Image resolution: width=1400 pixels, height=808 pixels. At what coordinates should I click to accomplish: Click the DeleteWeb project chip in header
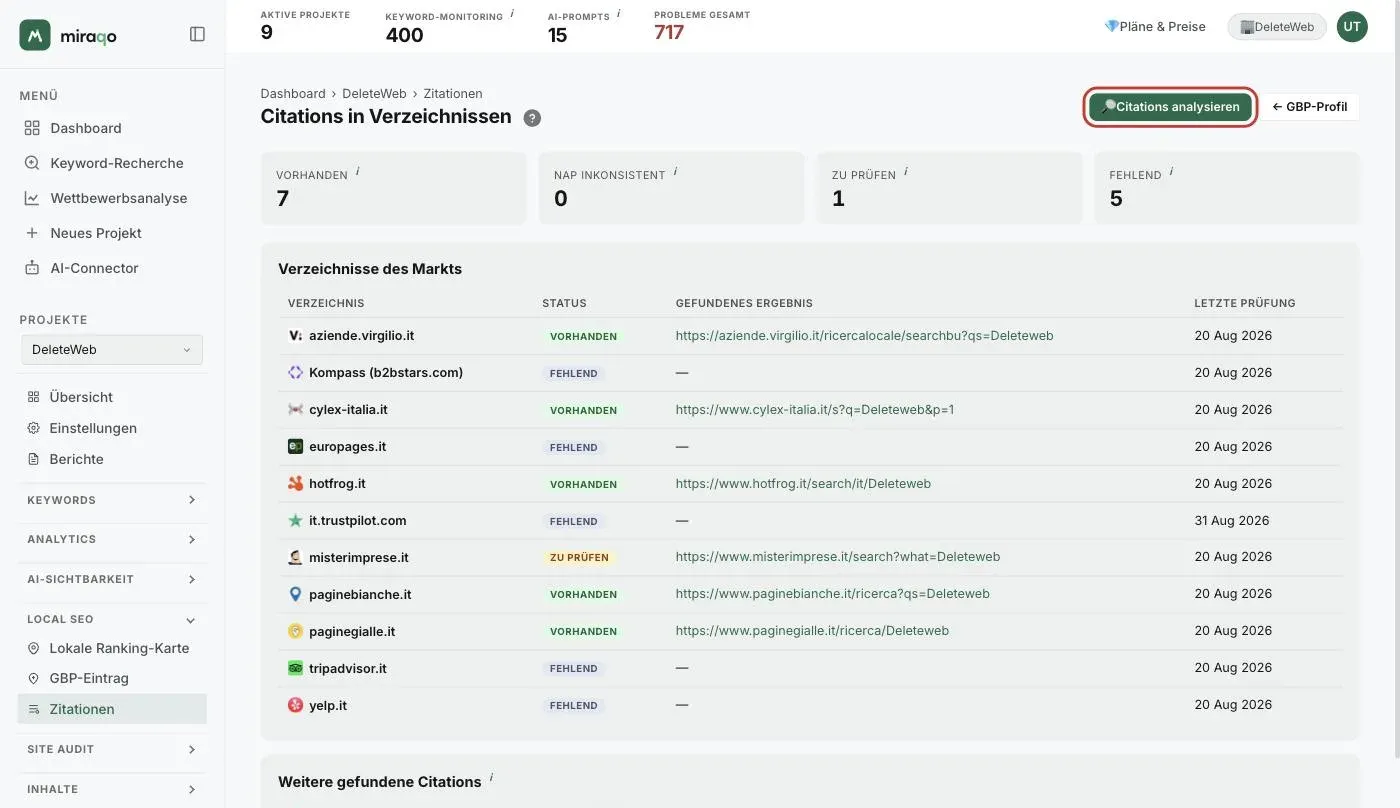click(1277, 27)
